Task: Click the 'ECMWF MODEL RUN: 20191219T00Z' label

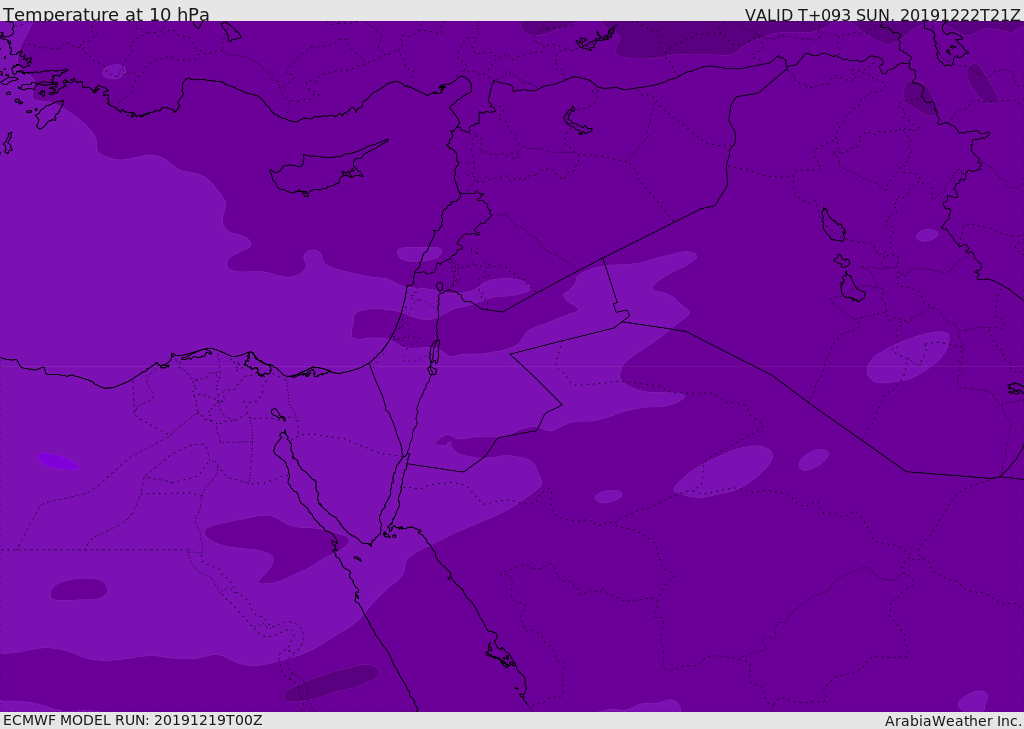Action: click(133, 720)
